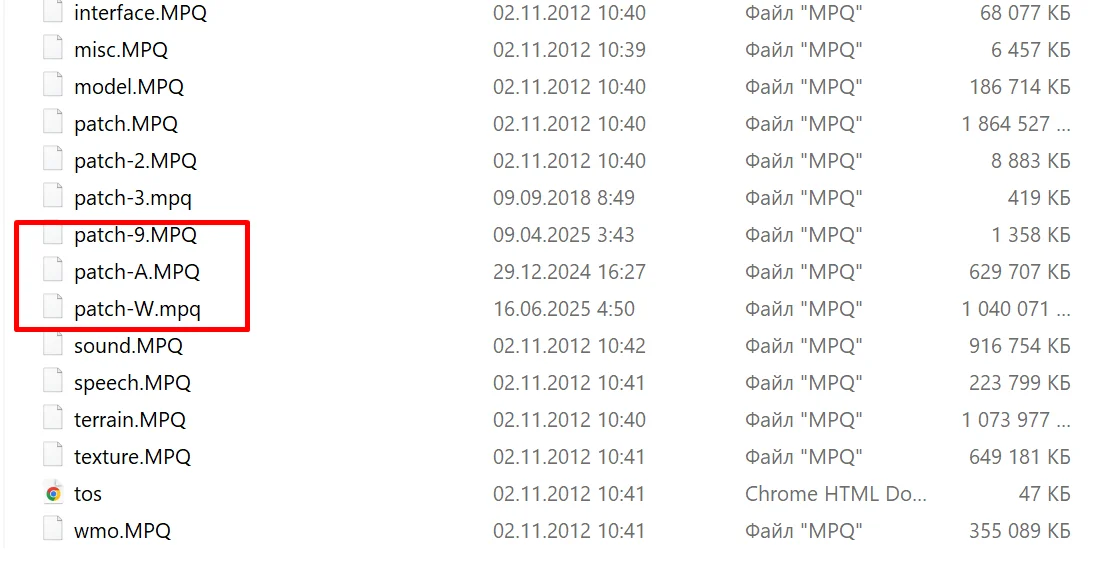Select the Chrome icon next to tos
The width and height of the screenshot is (1109, 565).
(53, 493)
